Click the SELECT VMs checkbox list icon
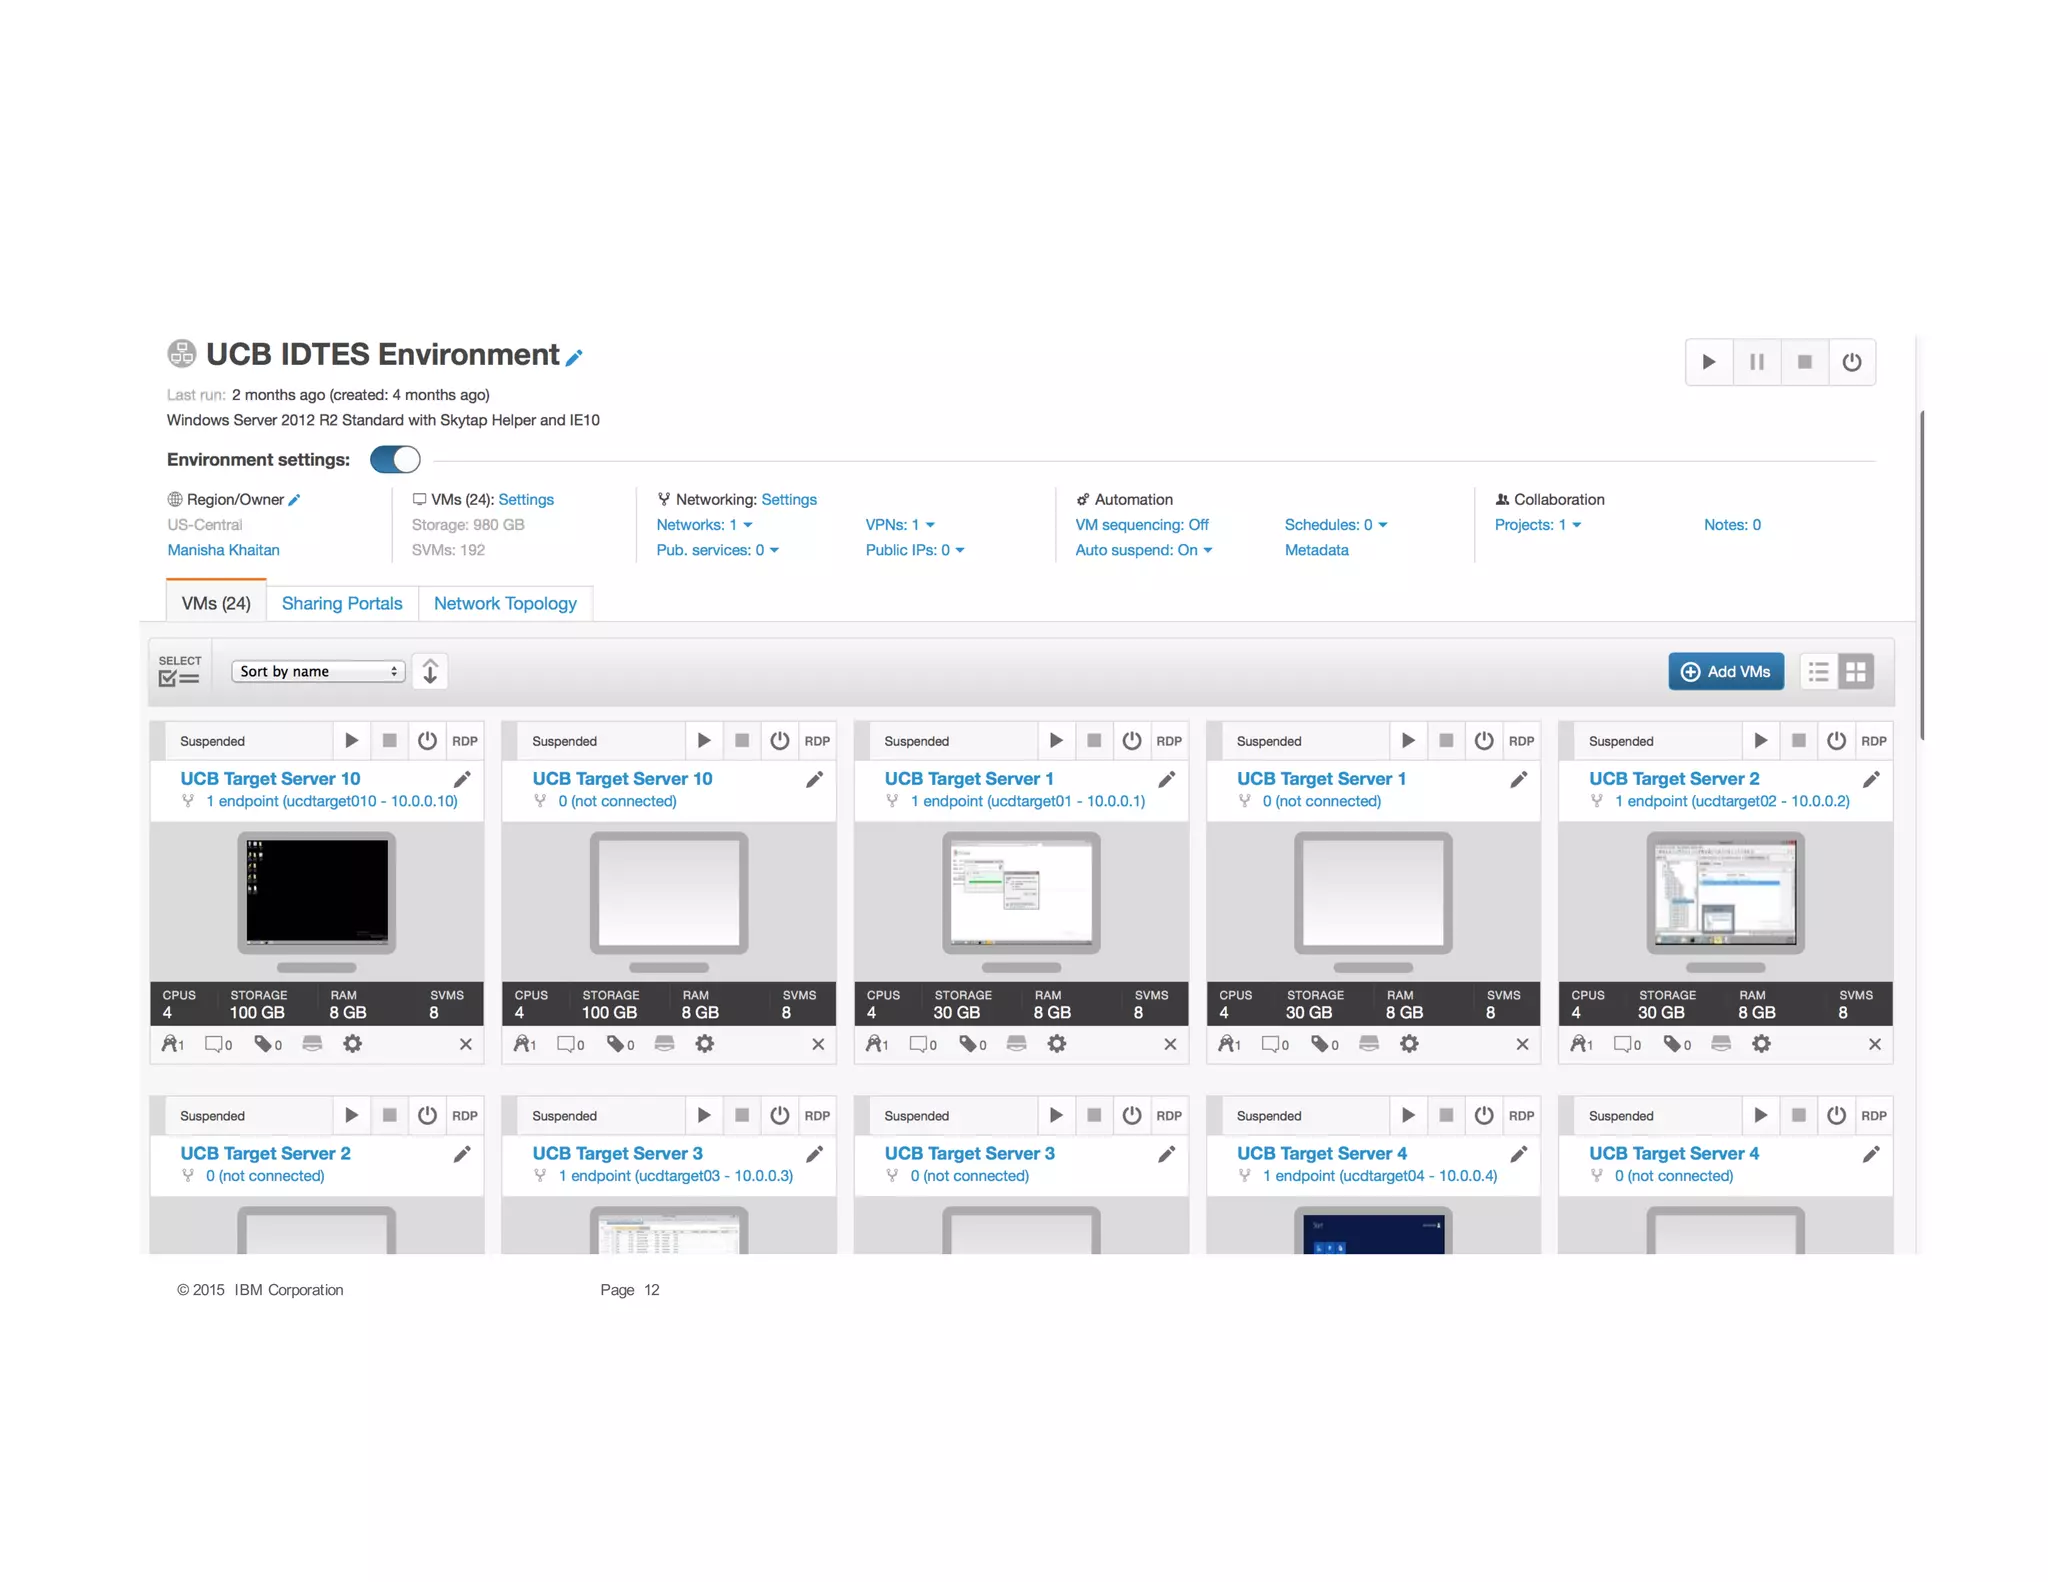2048x1582 pixels. point(180,671)
